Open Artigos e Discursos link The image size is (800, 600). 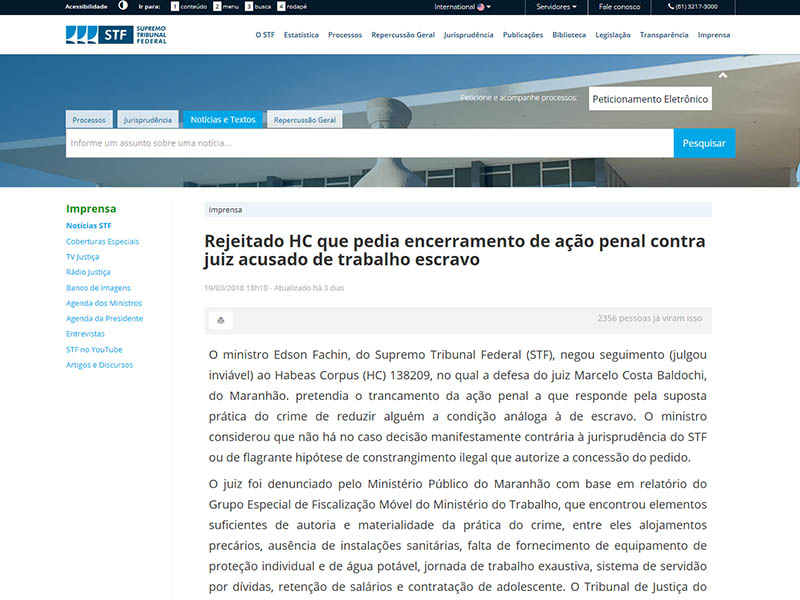pos(99,365)
